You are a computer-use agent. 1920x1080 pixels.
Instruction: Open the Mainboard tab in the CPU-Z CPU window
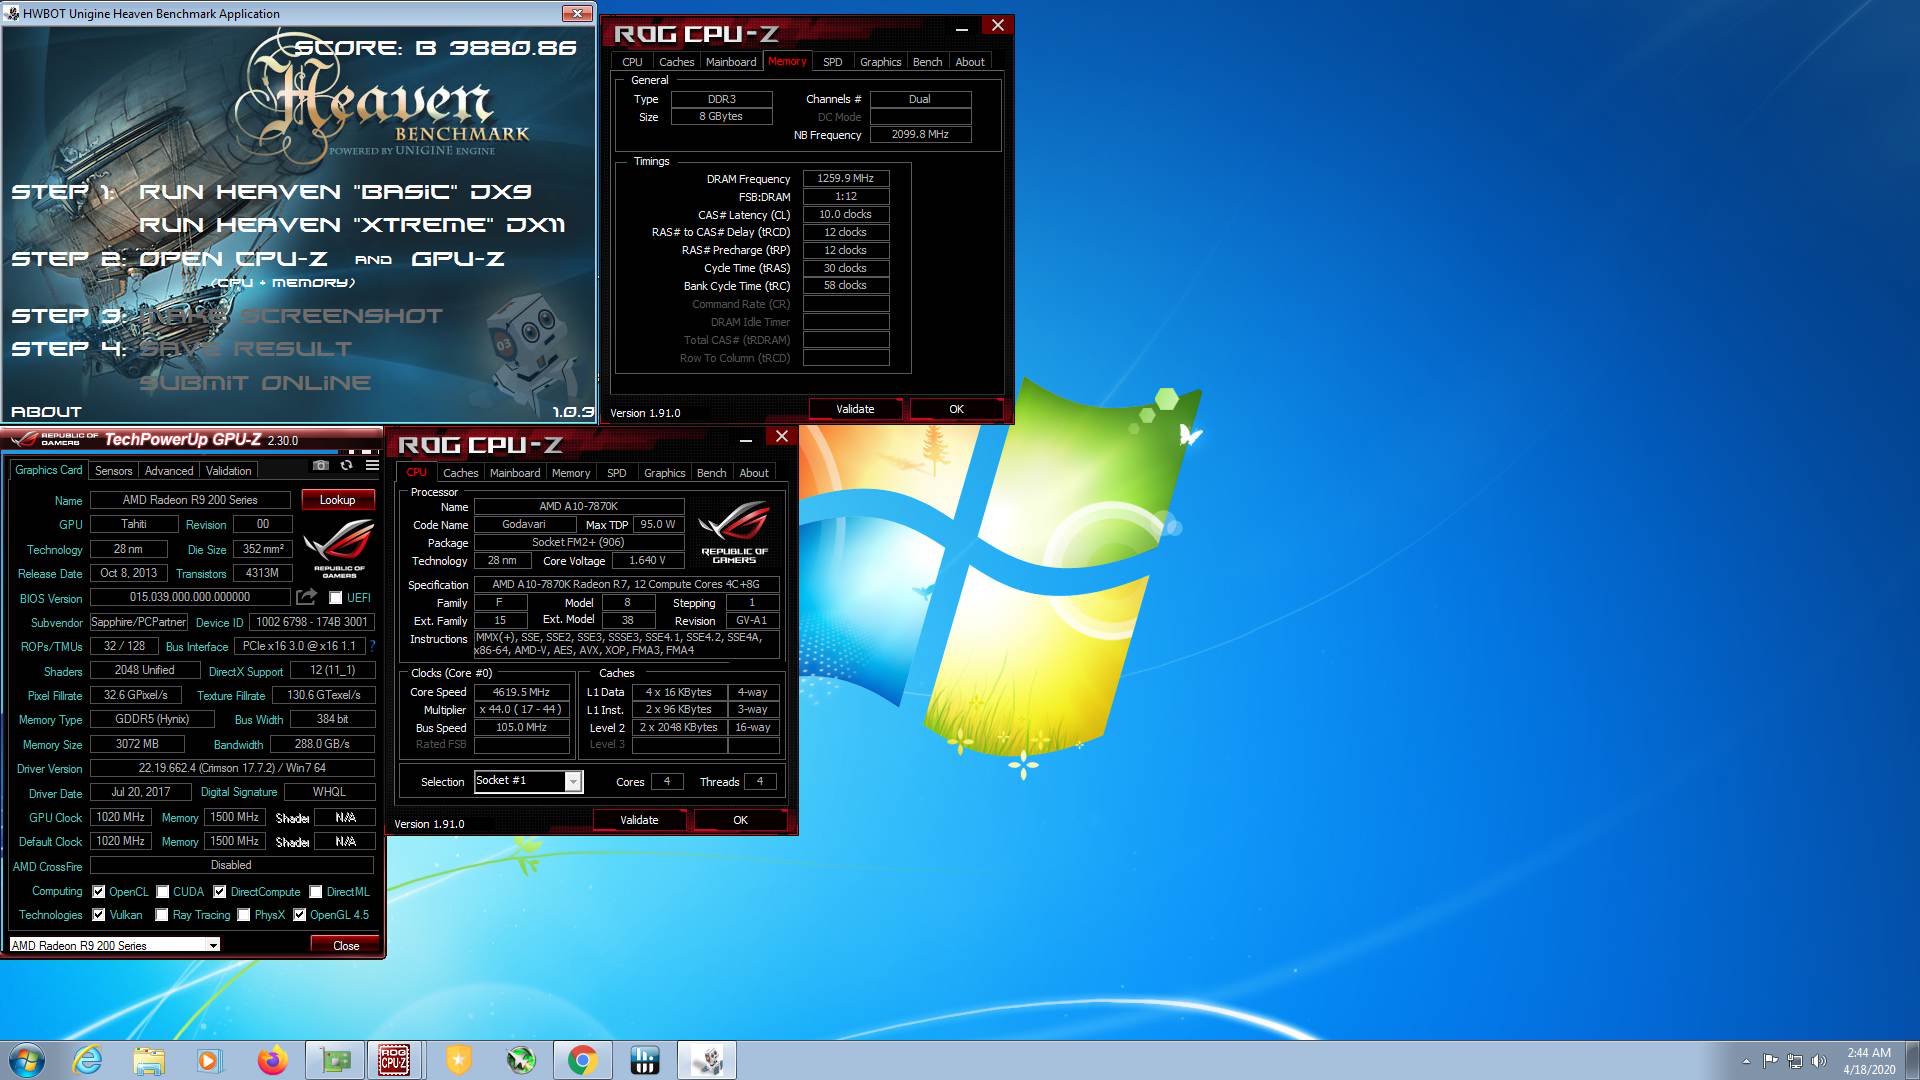pyautogui.click(x=515, y=473)
